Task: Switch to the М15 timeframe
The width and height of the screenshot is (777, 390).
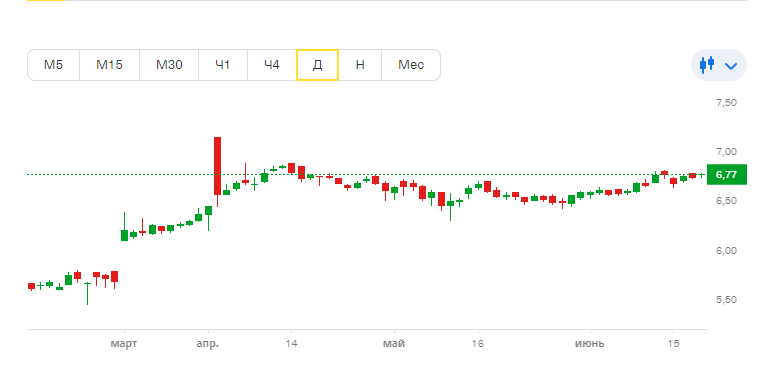Action: coord(110,65)
